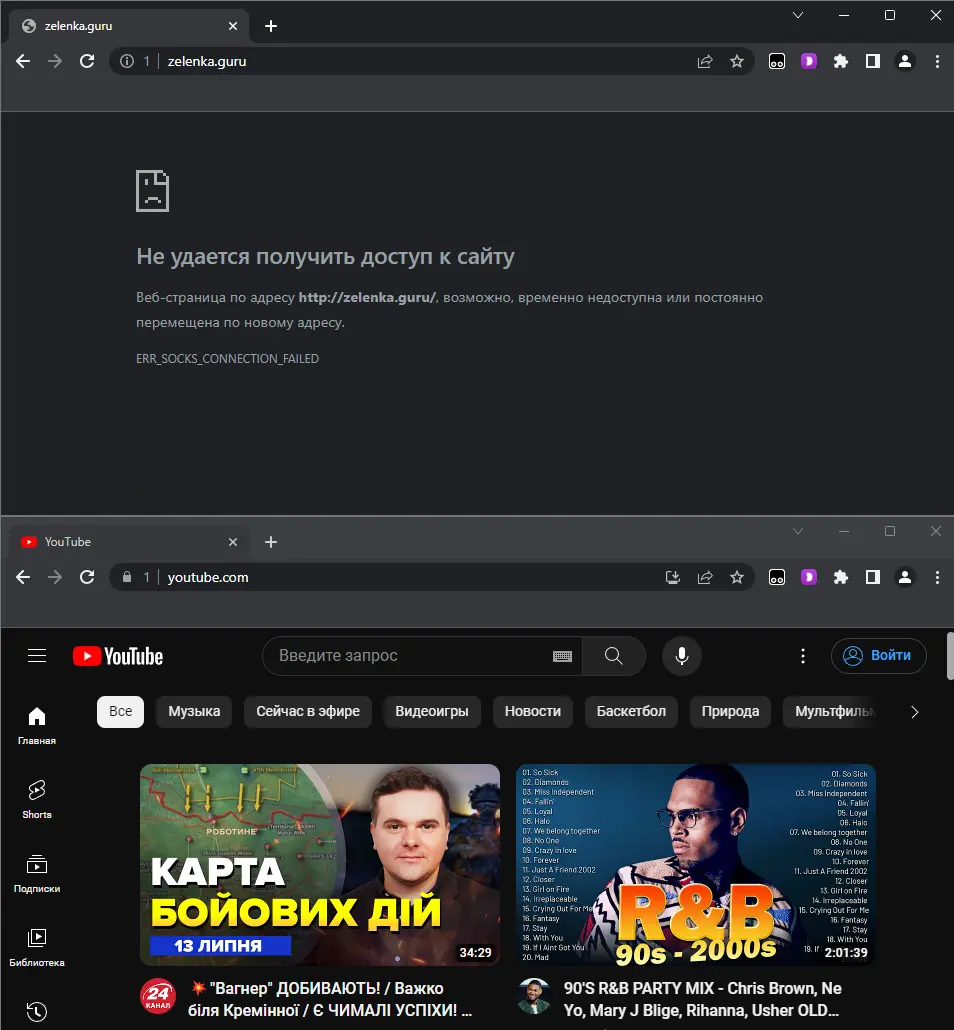954x1030 pixels.
Task: Open "Вагнер" ДОБИВАЮТЬ video title
Action: click(330, 999)
